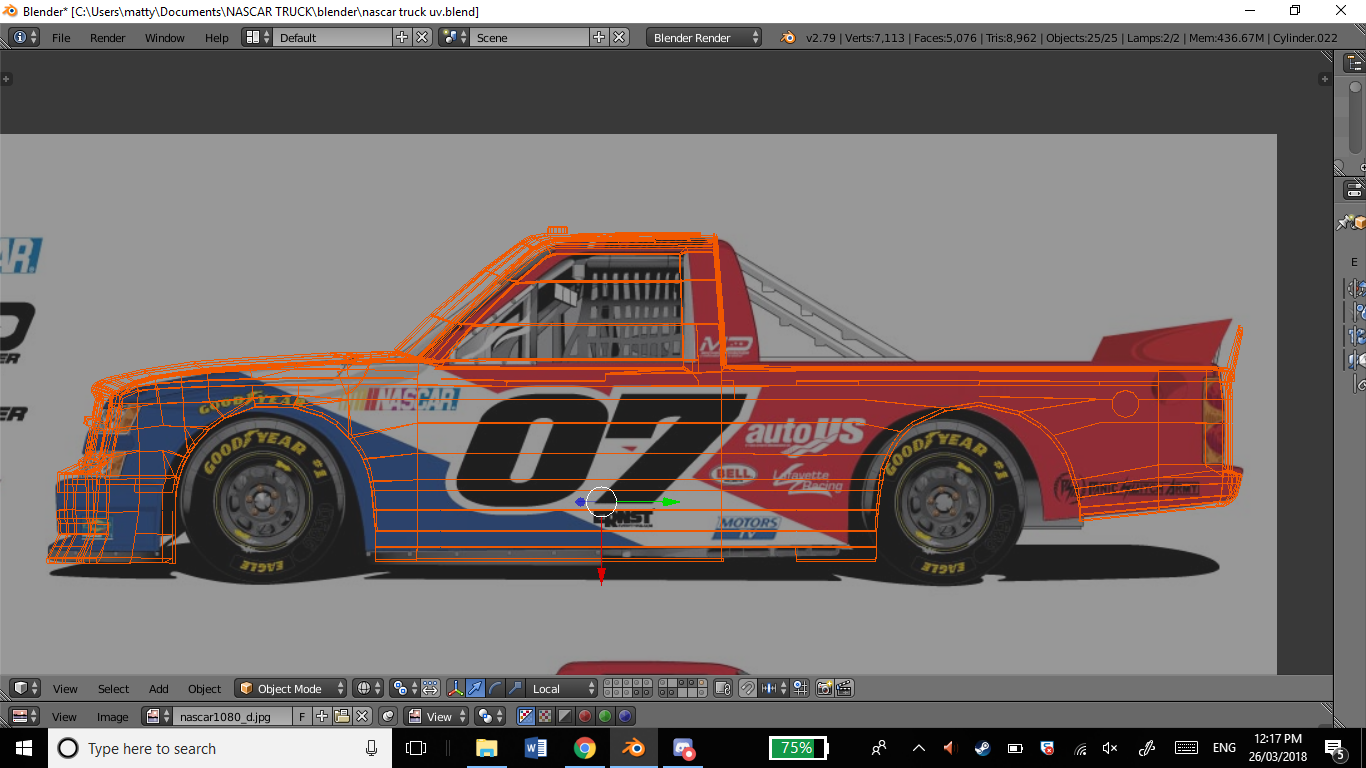This screenshot has height=768, width=1366.
Task: Open the Add menu in 3D view
Action: click(x=159, y=688)
